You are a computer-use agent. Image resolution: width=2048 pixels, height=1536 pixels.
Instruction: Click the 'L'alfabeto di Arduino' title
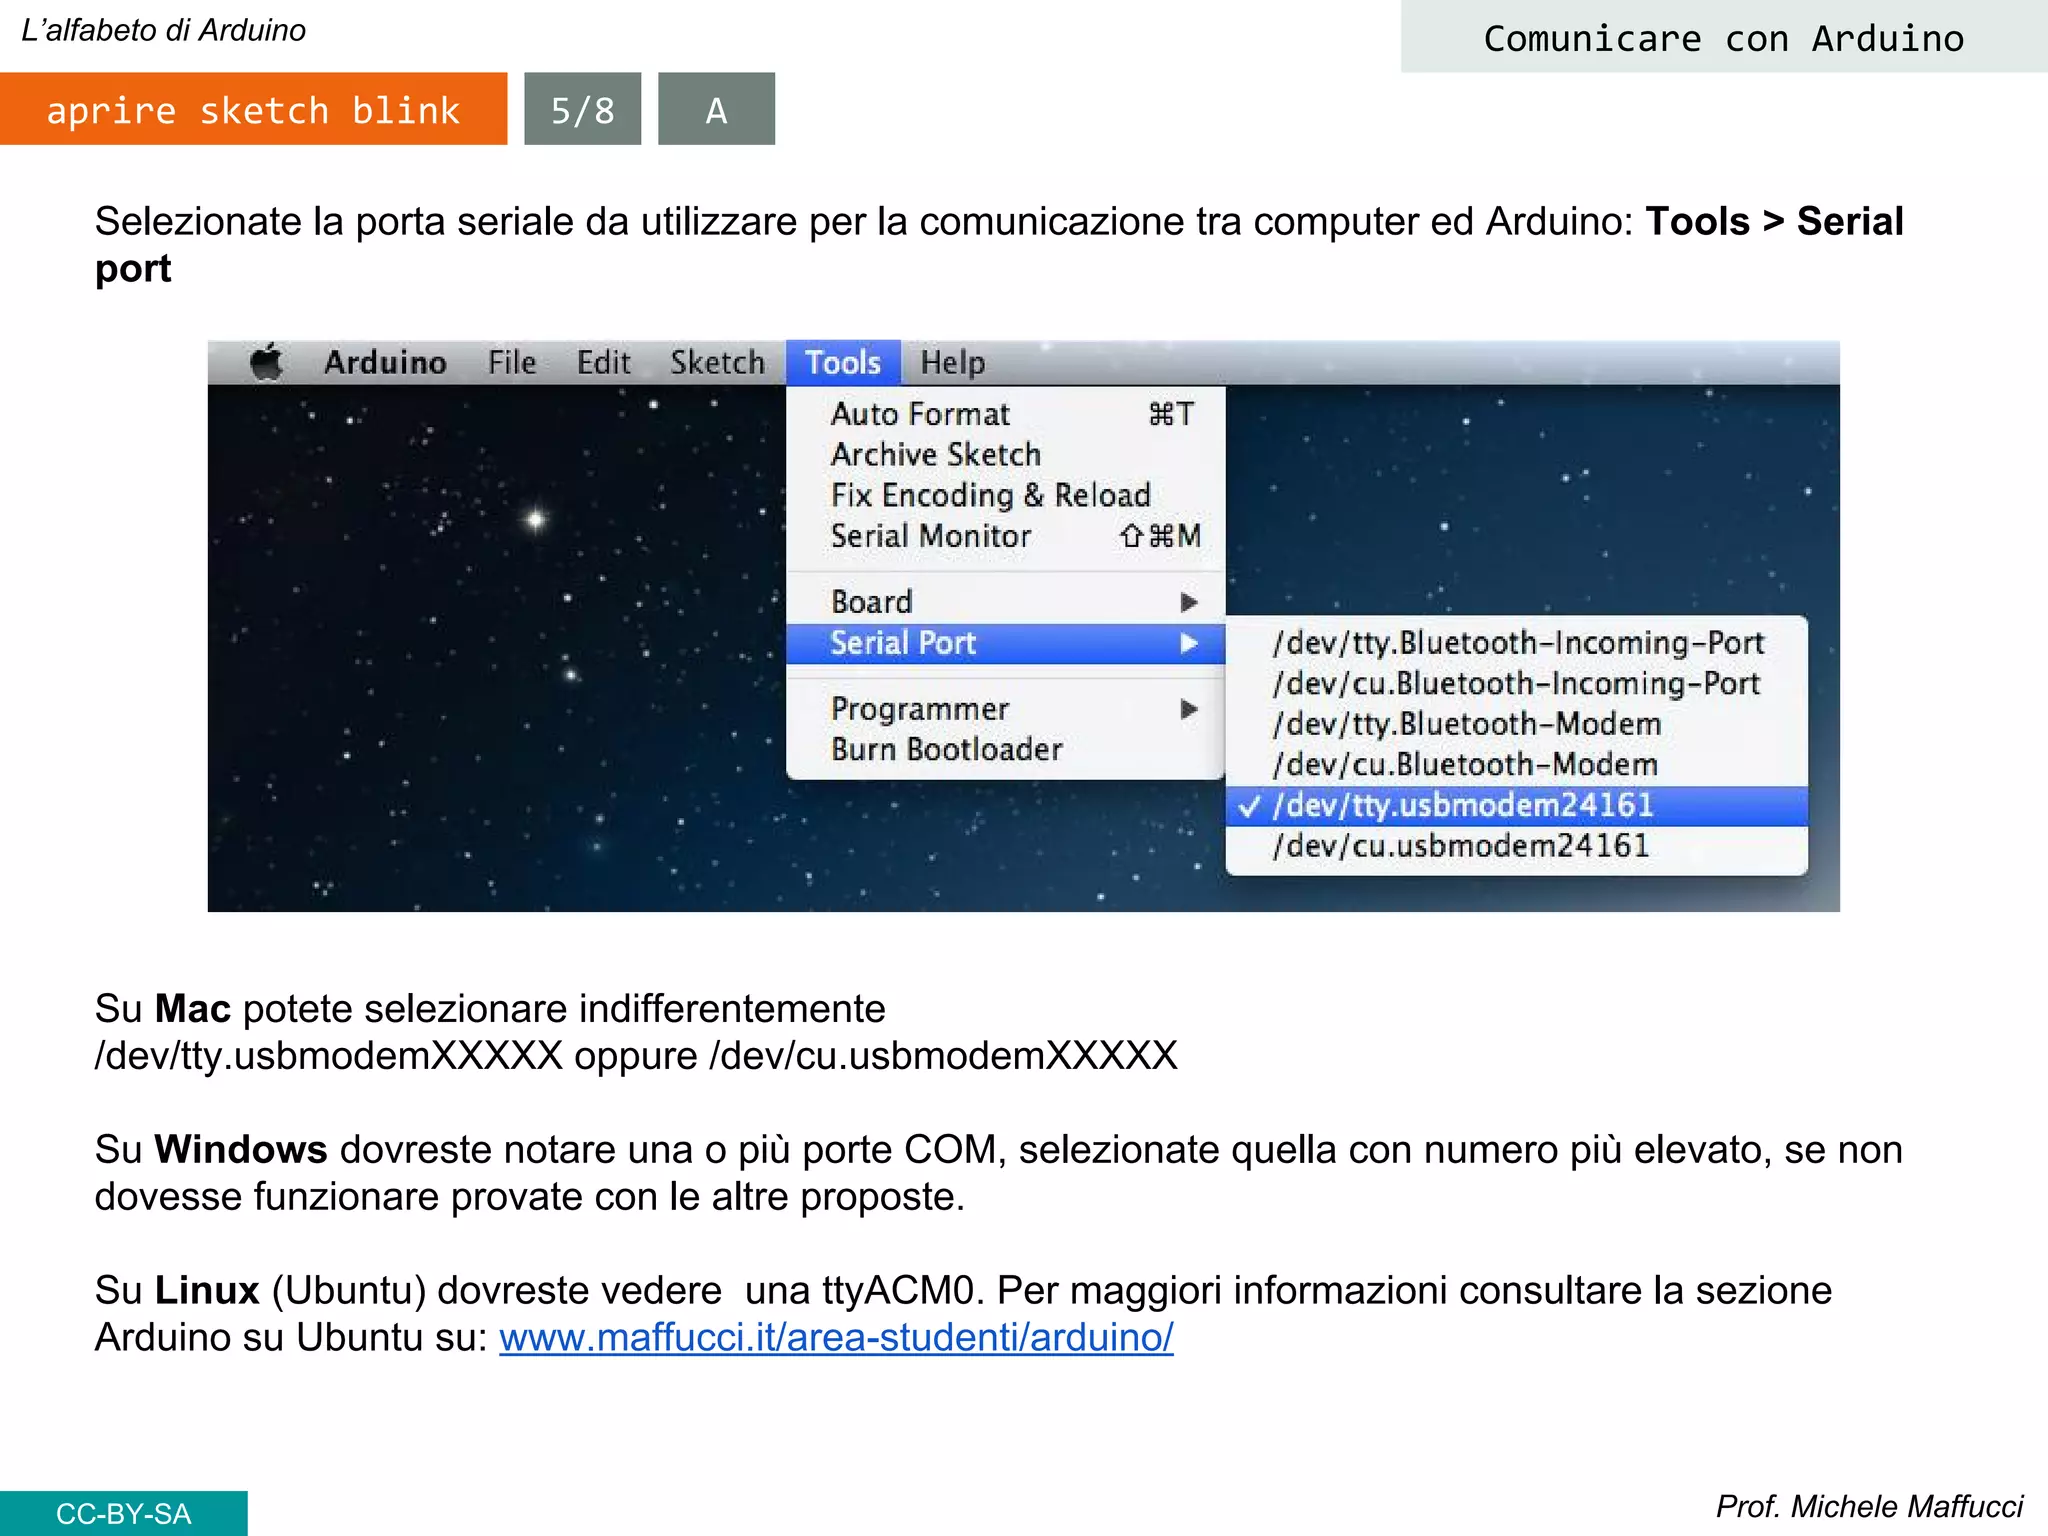[163, 31]
